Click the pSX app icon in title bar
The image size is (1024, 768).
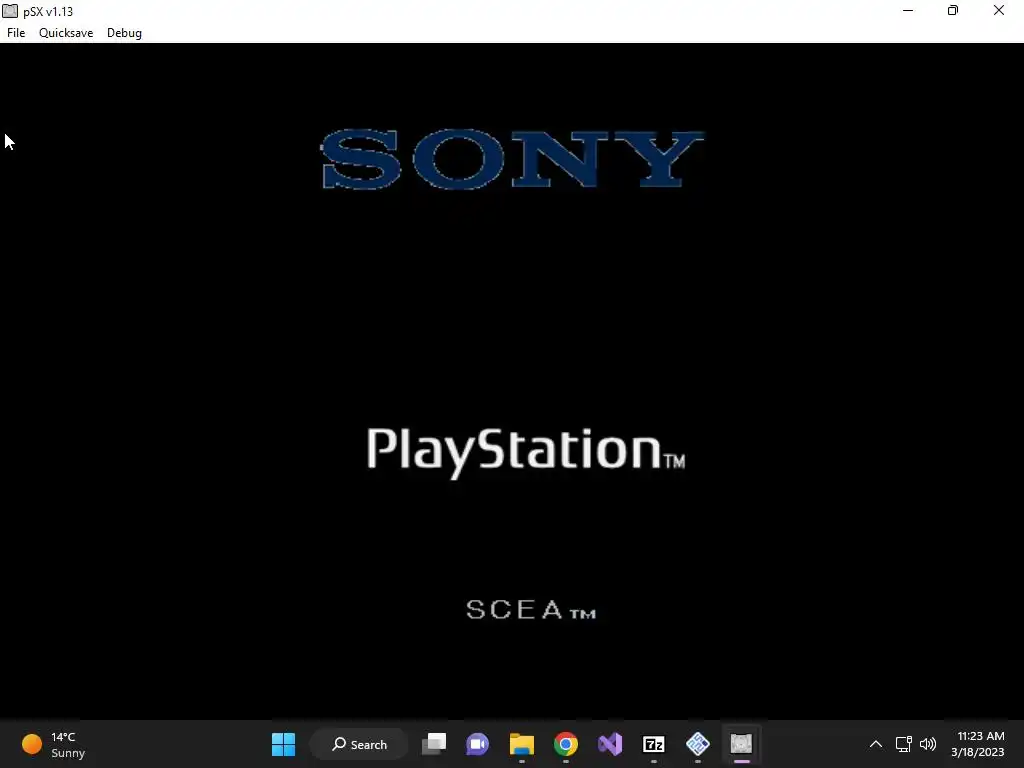[10, 11]
